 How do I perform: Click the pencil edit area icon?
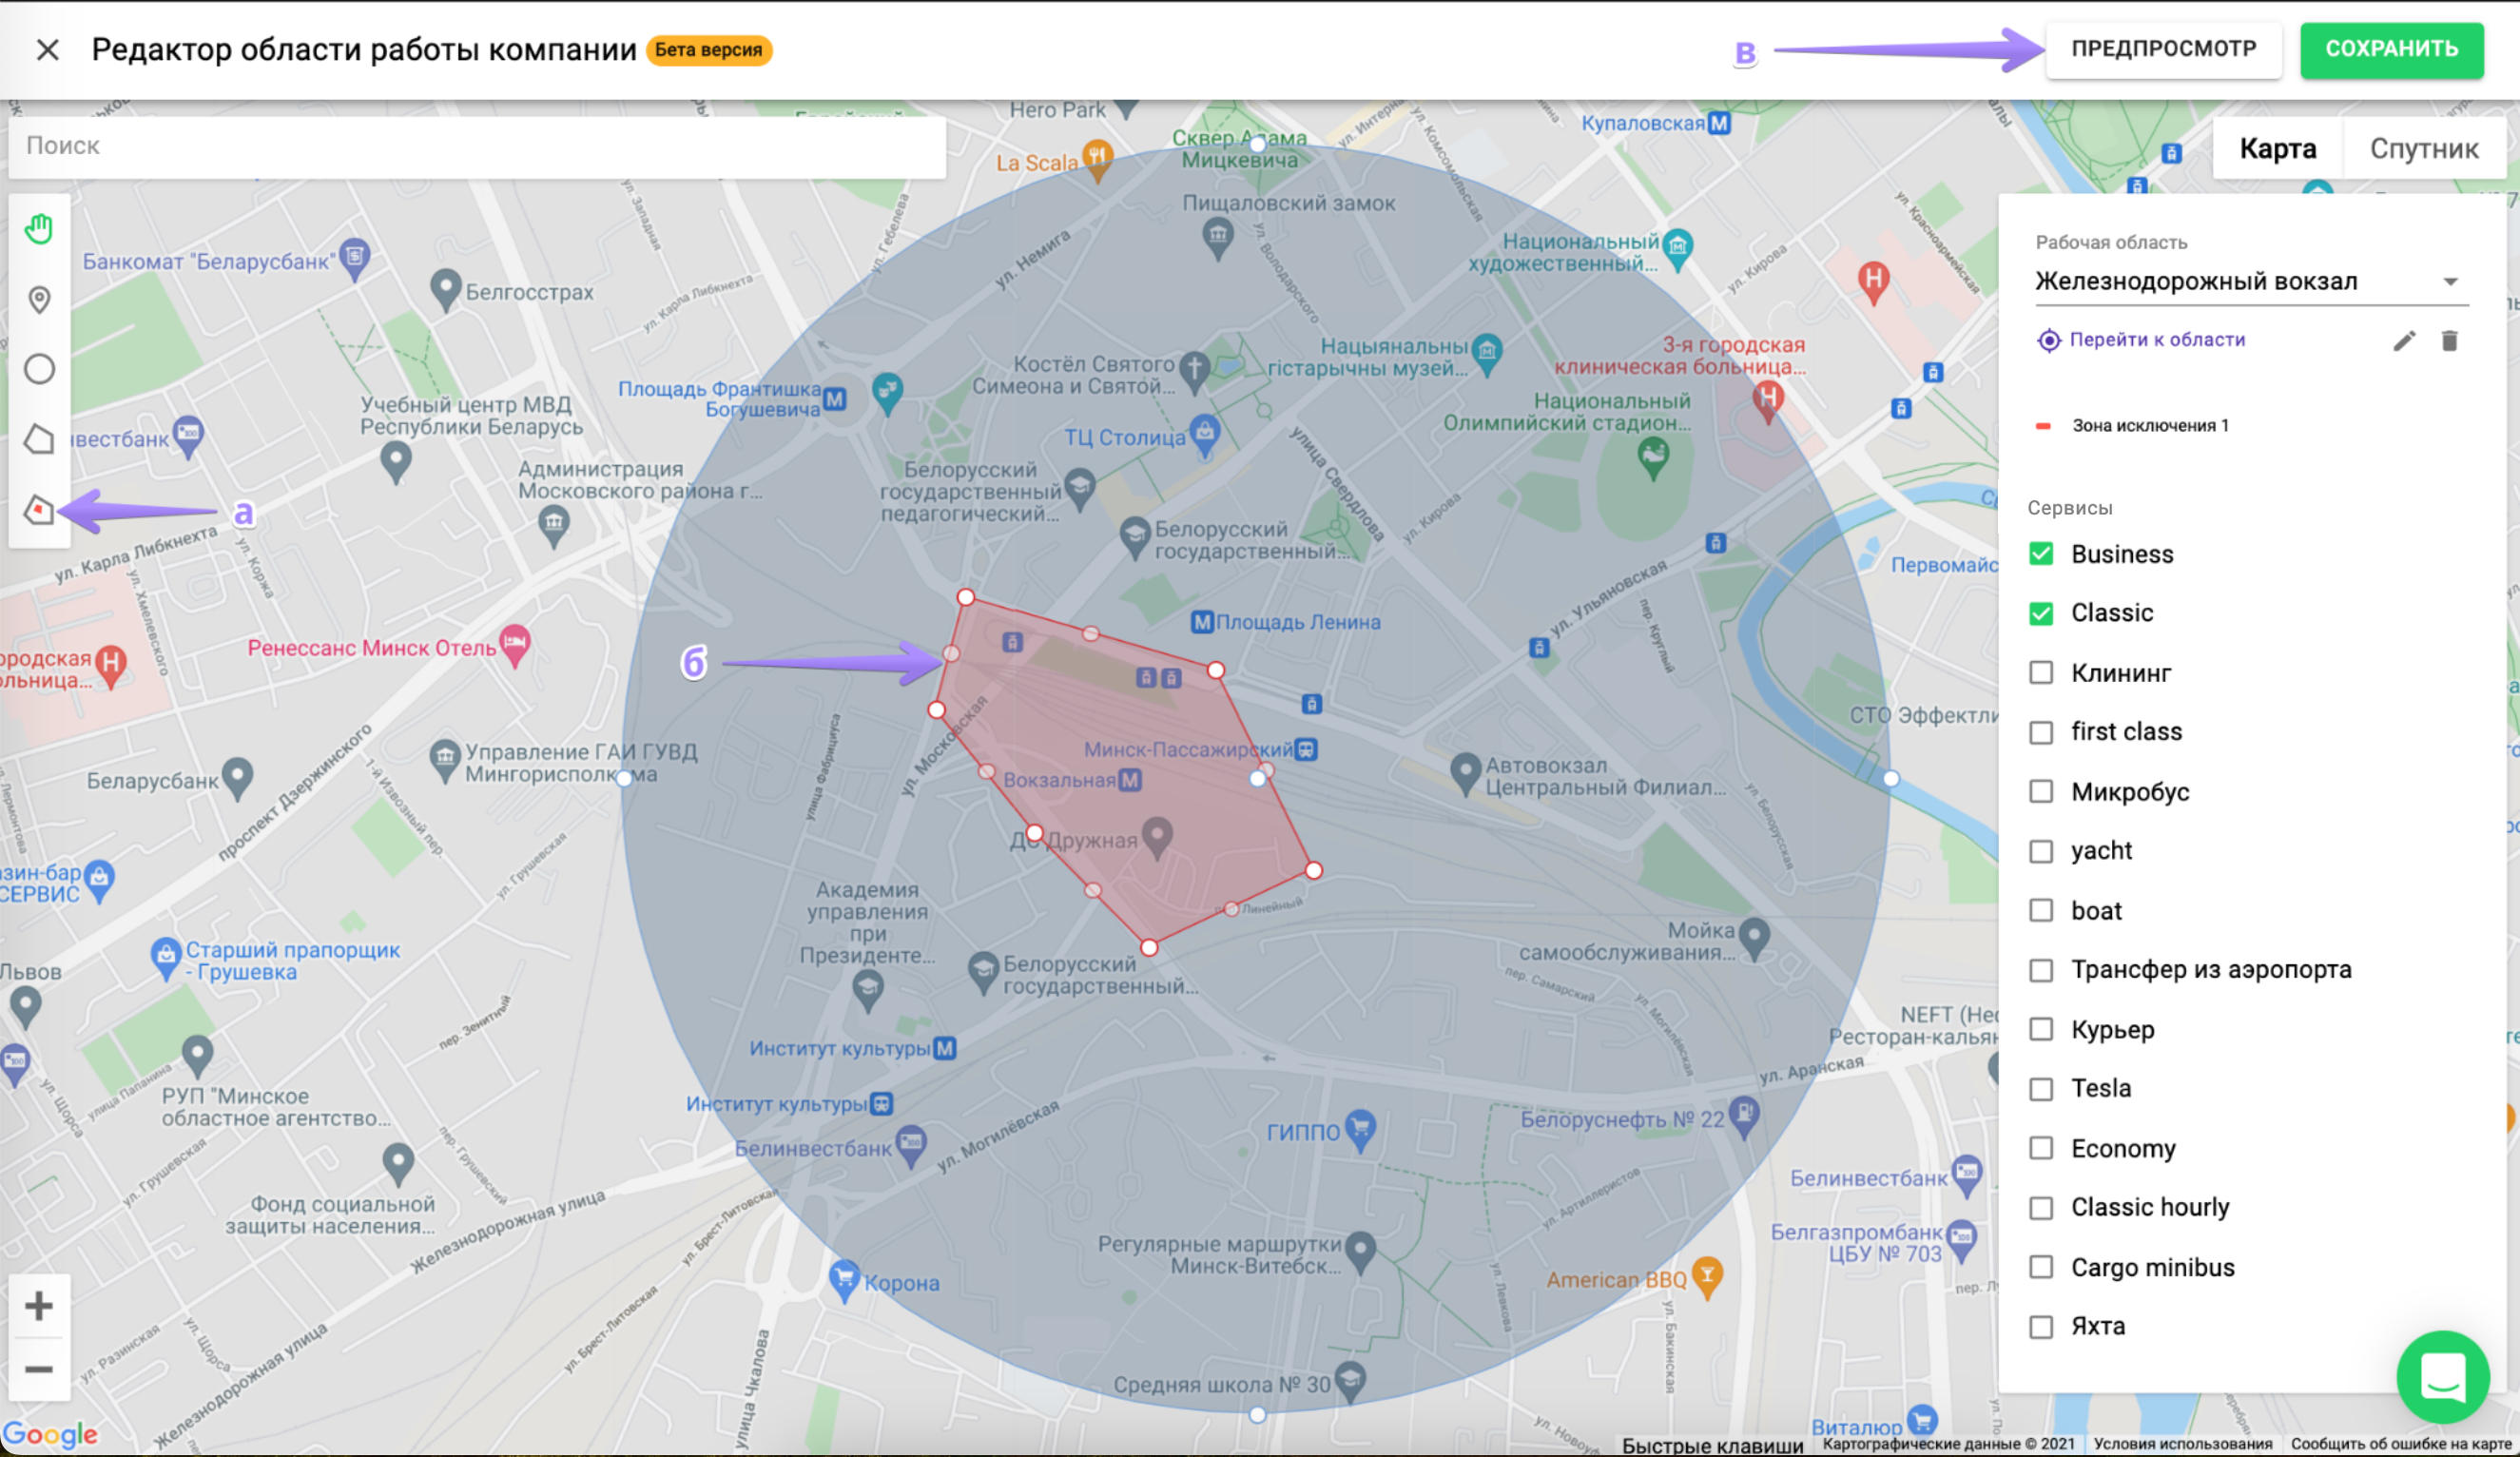point(2404,341)
